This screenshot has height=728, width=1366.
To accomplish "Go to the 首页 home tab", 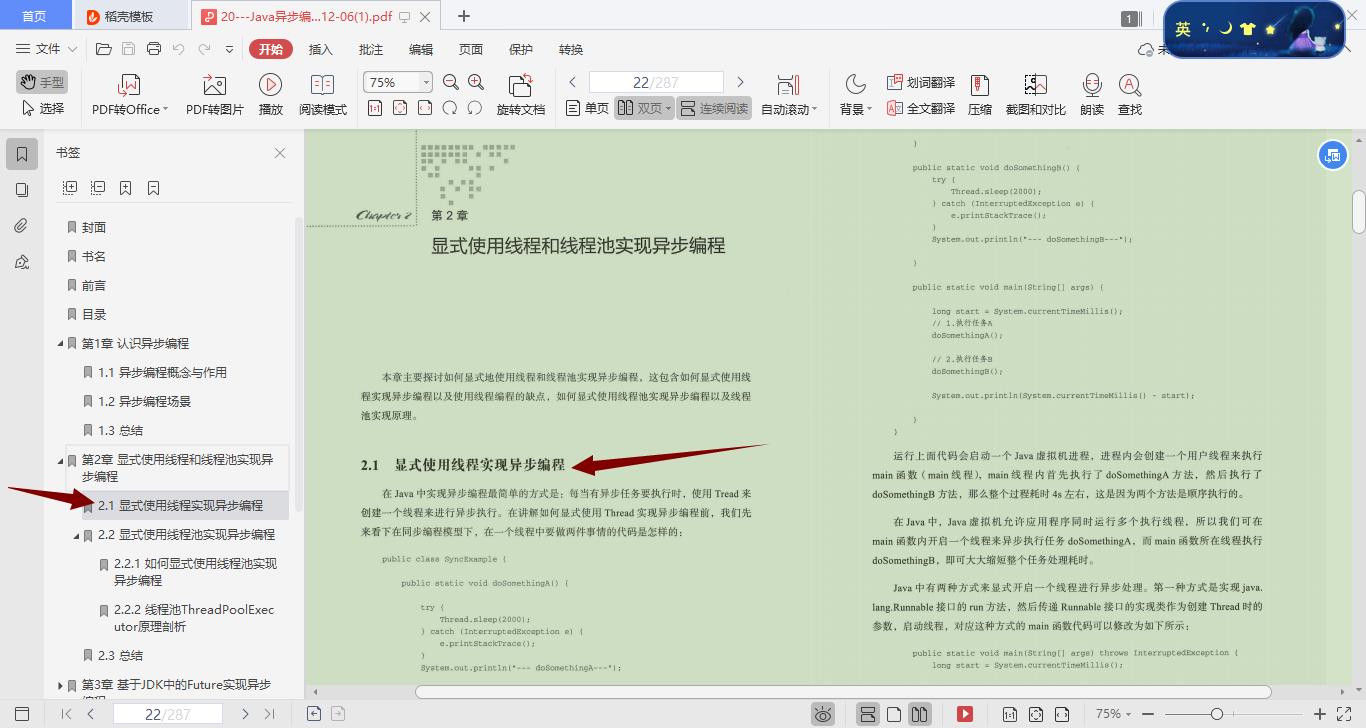I will point(34,16).
